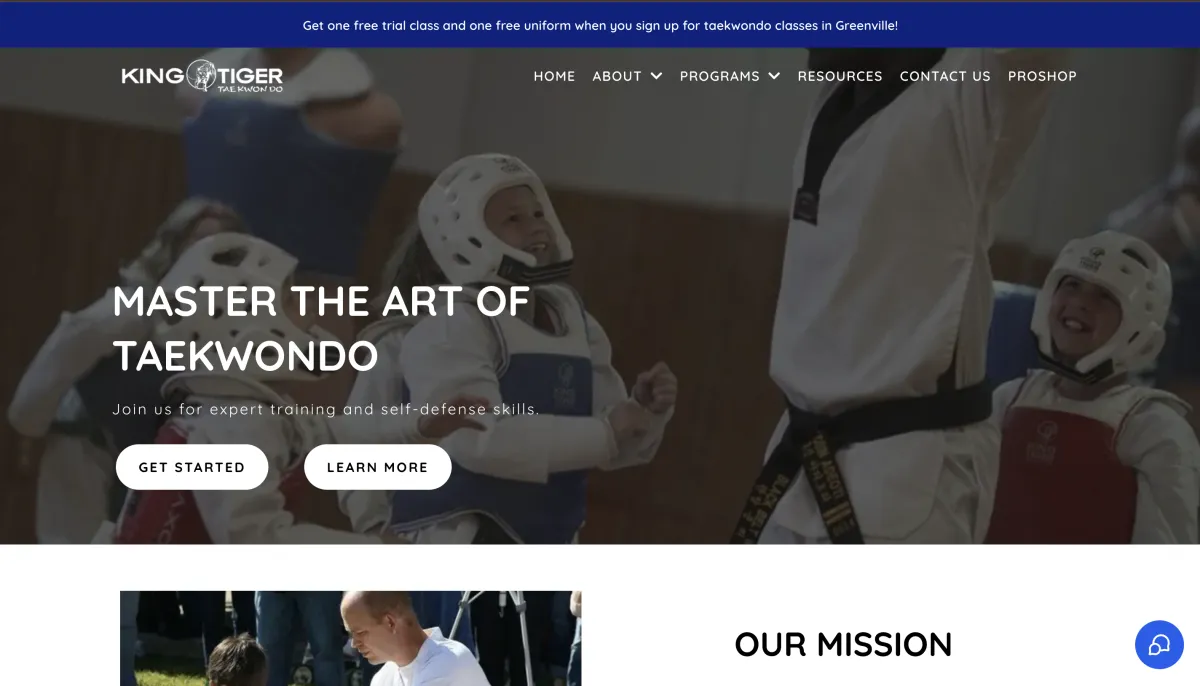Click the OUR MISSION heading
Image resolution: width=1200 pixels, height=686 pixels.
[843, 644]
